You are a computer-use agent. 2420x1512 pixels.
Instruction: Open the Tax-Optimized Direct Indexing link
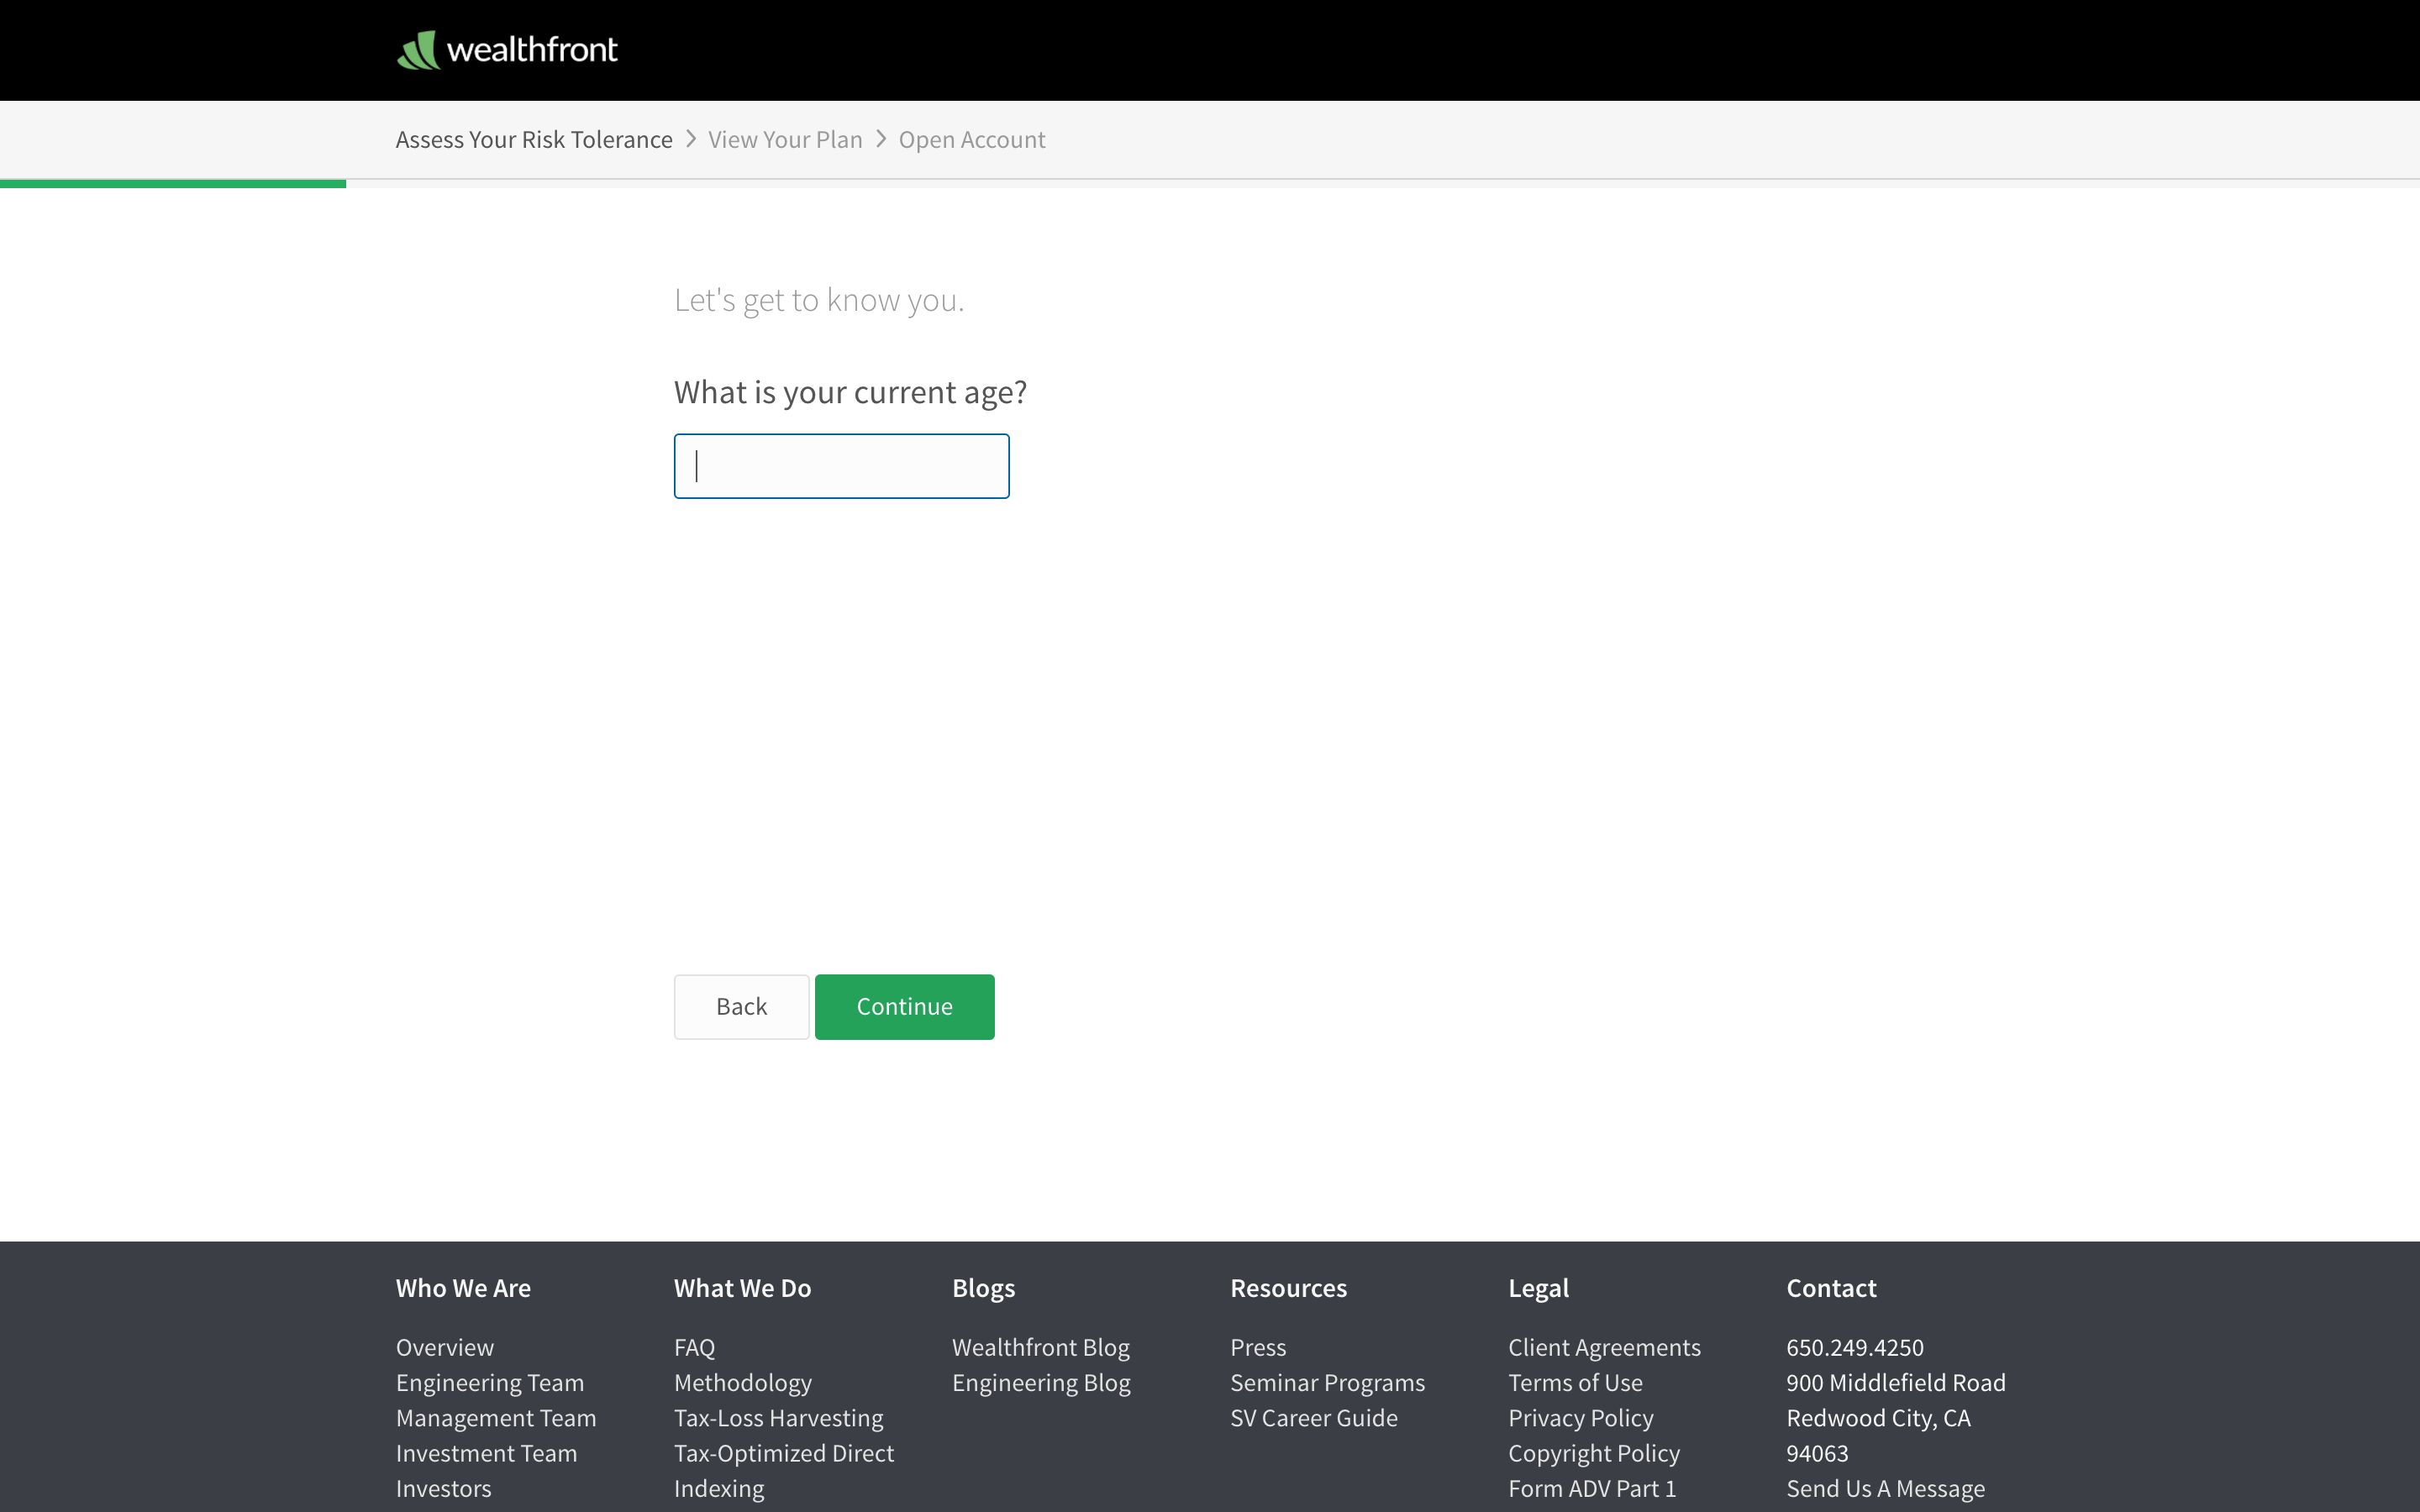[x=784, y=1470]
